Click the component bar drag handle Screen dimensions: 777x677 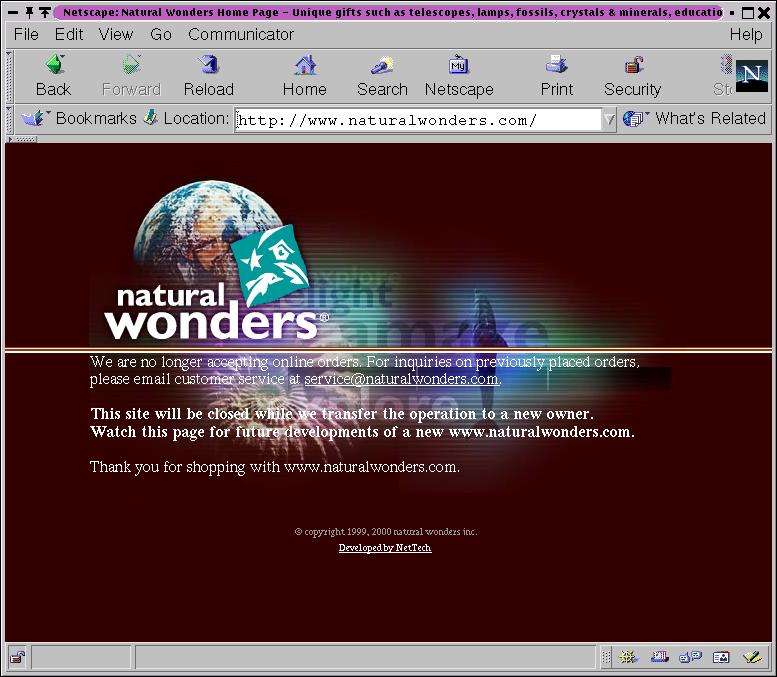coord(606,658)
